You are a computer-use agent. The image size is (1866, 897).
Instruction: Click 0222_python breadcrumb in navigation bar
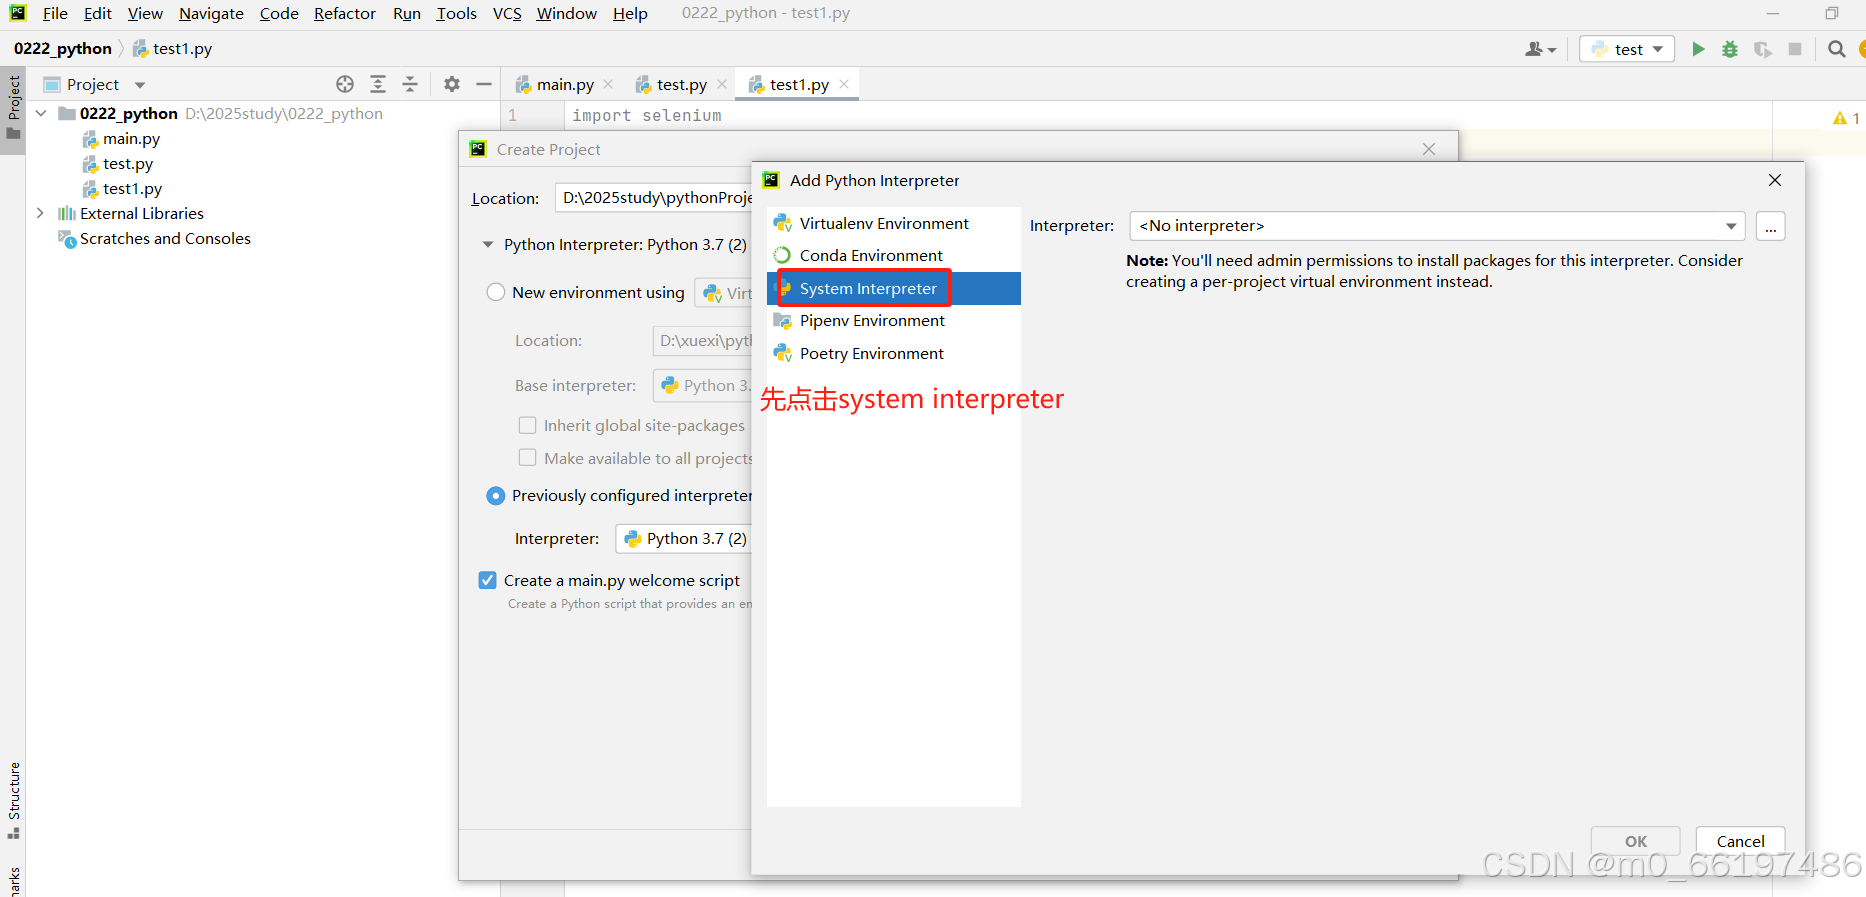pos(63,48)
